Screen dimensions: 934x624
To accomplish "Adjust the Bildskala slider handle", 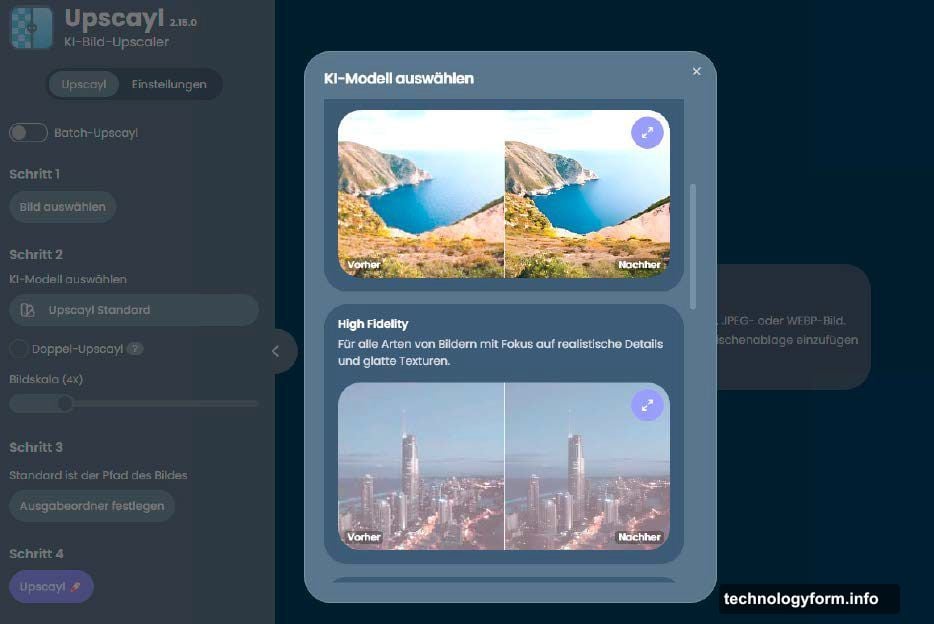I will [65, 404].
